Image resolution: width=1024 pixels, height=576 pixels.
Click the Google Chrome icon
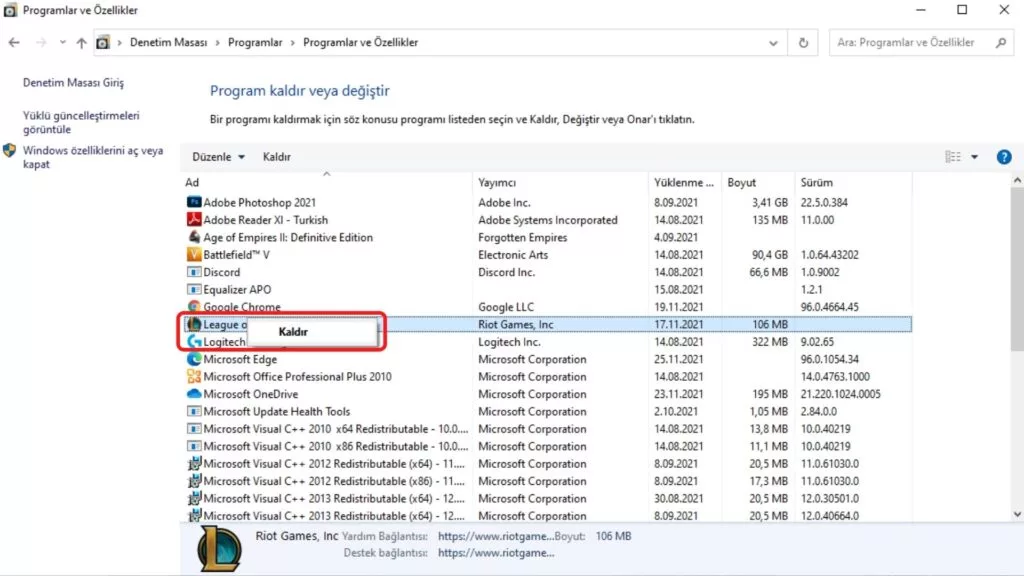(193, 306)
